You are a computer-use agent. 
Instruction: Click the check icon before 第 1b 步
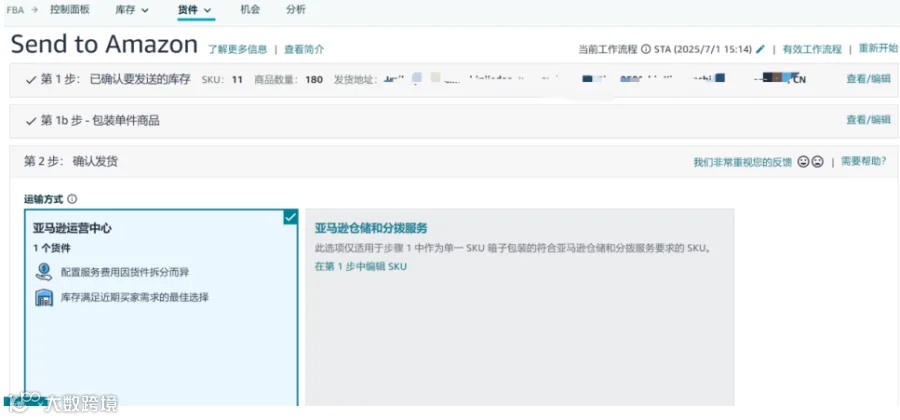click(31, 120)
